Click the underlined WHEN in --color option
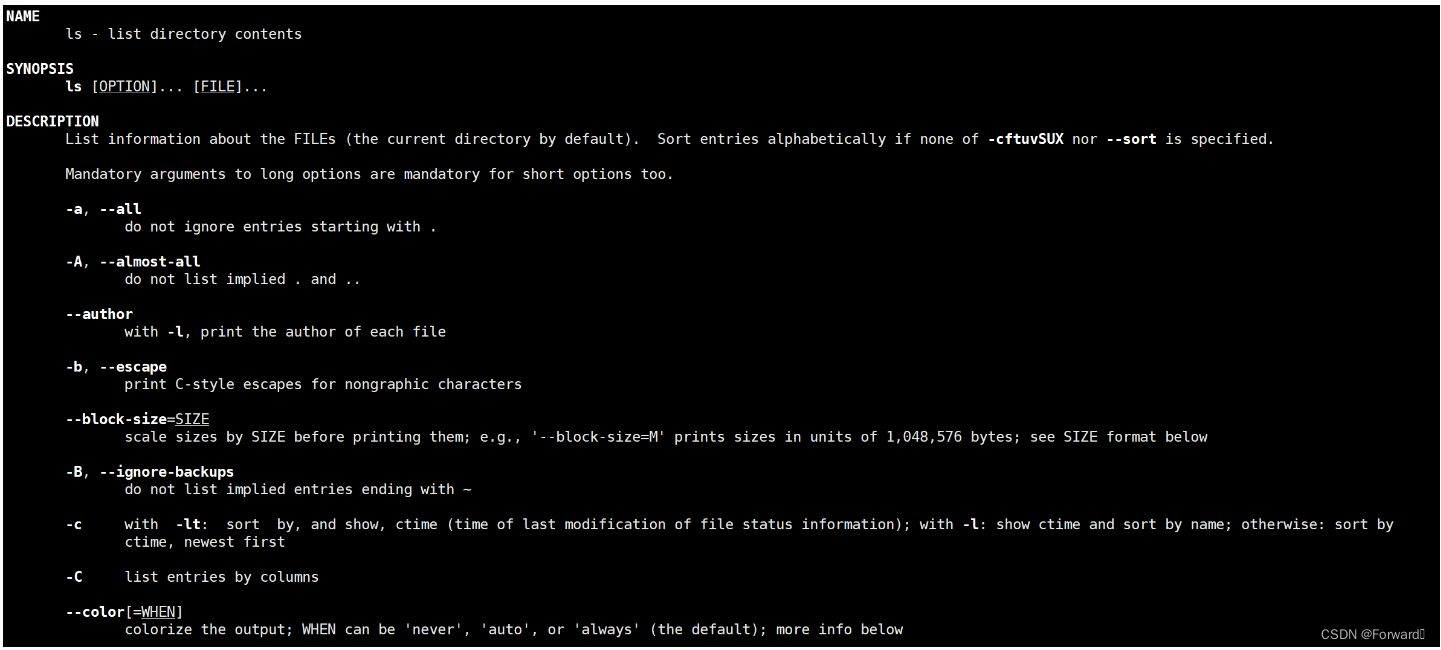 point(158,612)
